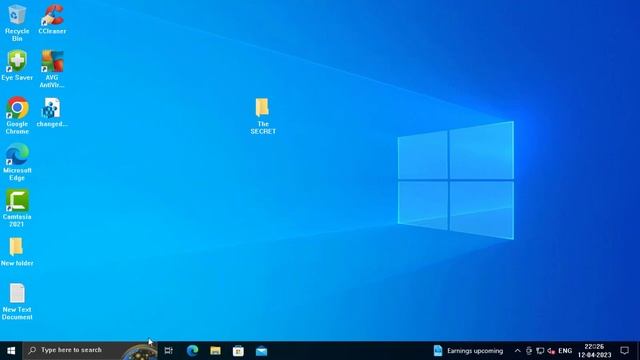Select the AVG AntiVirus desktop shortcut

click(52, 69)
